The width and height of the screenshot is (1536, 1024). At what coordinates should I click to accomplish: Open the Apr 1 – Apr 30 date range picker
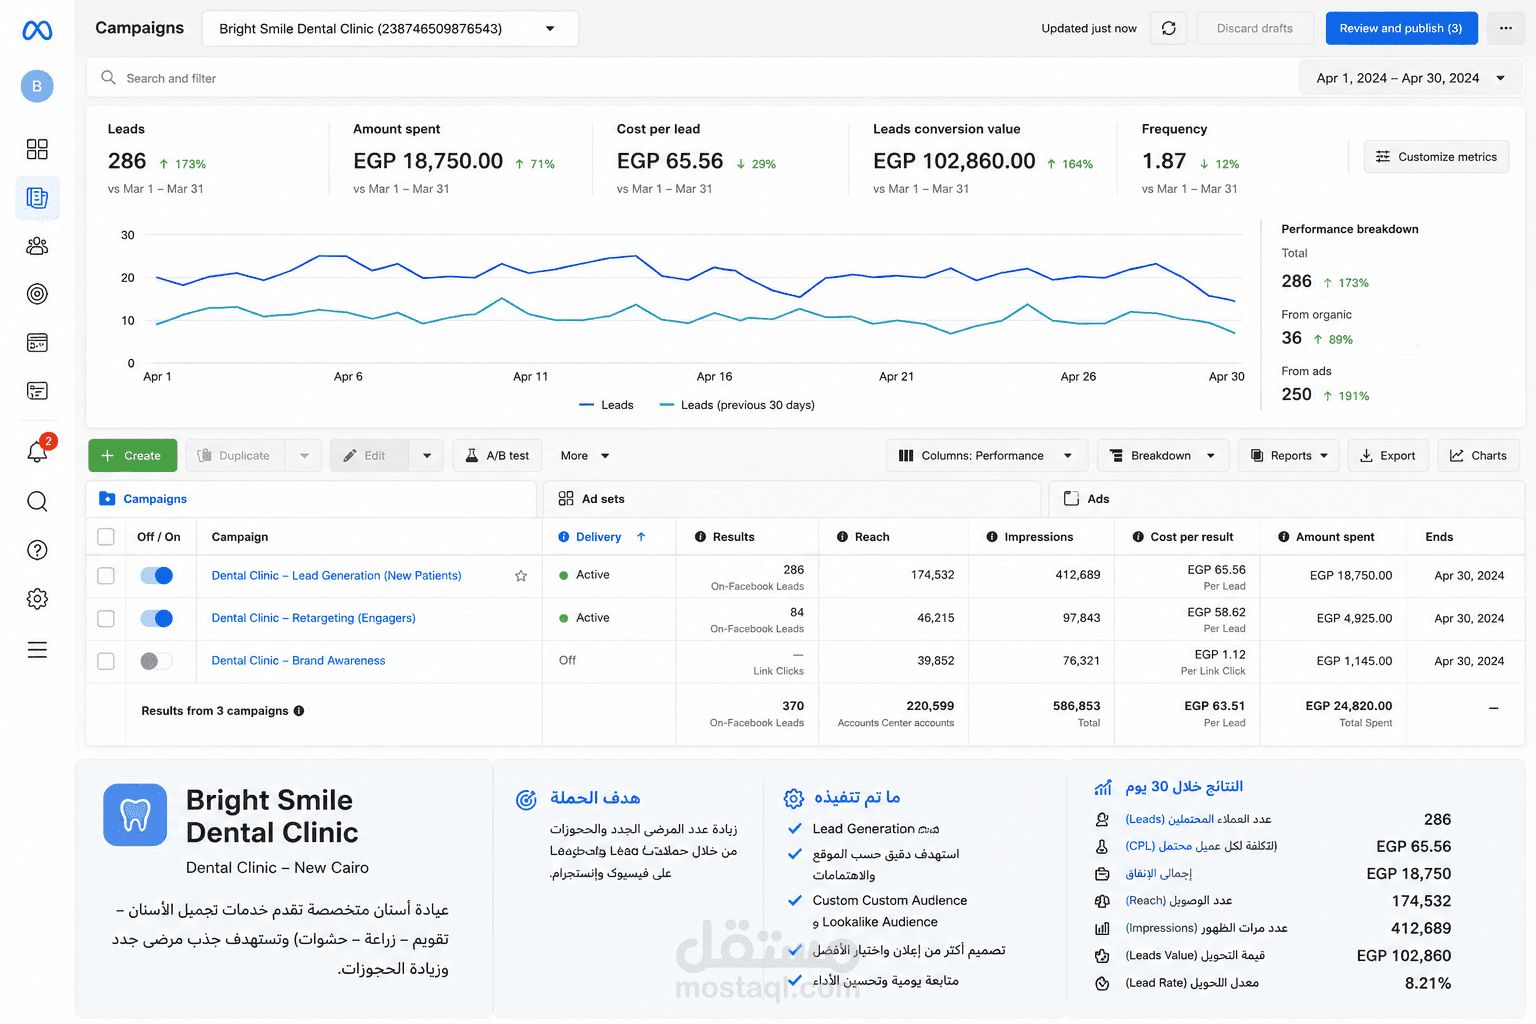(1410, 78)
